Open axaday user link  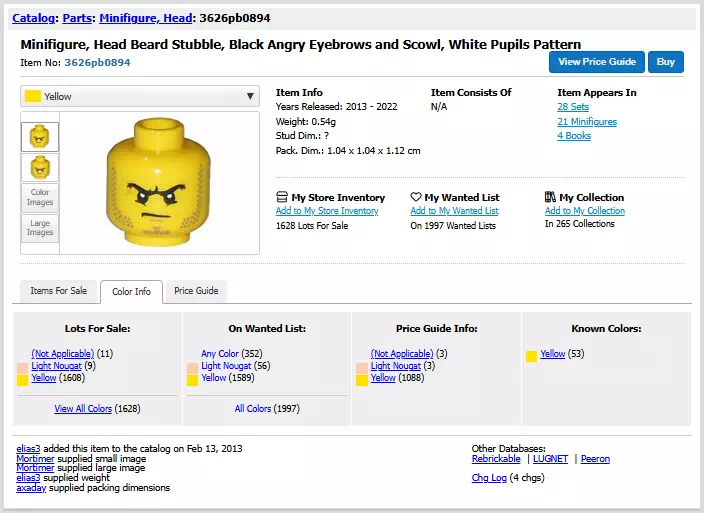[x=31, y=488]
